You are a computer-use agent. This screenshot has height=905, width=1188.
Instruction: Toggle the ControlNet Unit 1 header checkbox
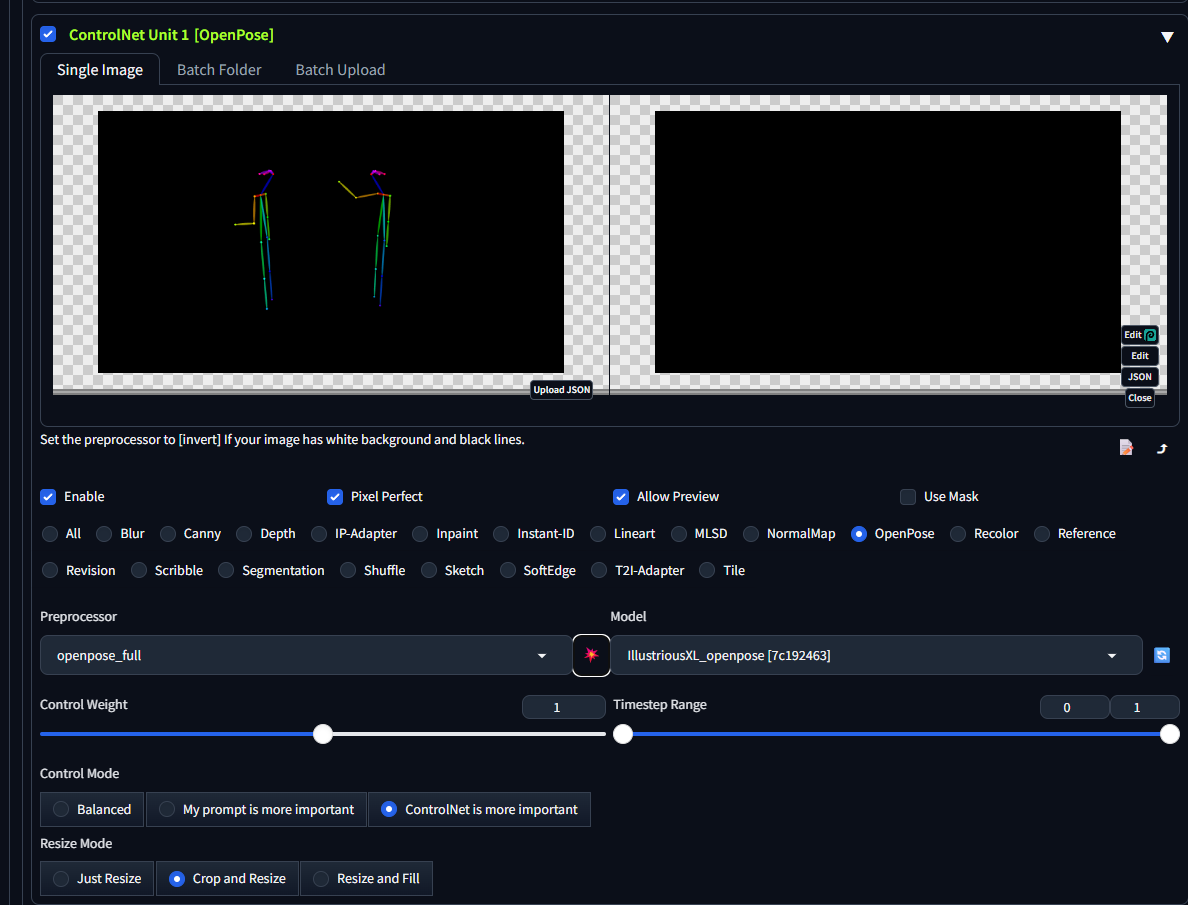coord(48,34)
